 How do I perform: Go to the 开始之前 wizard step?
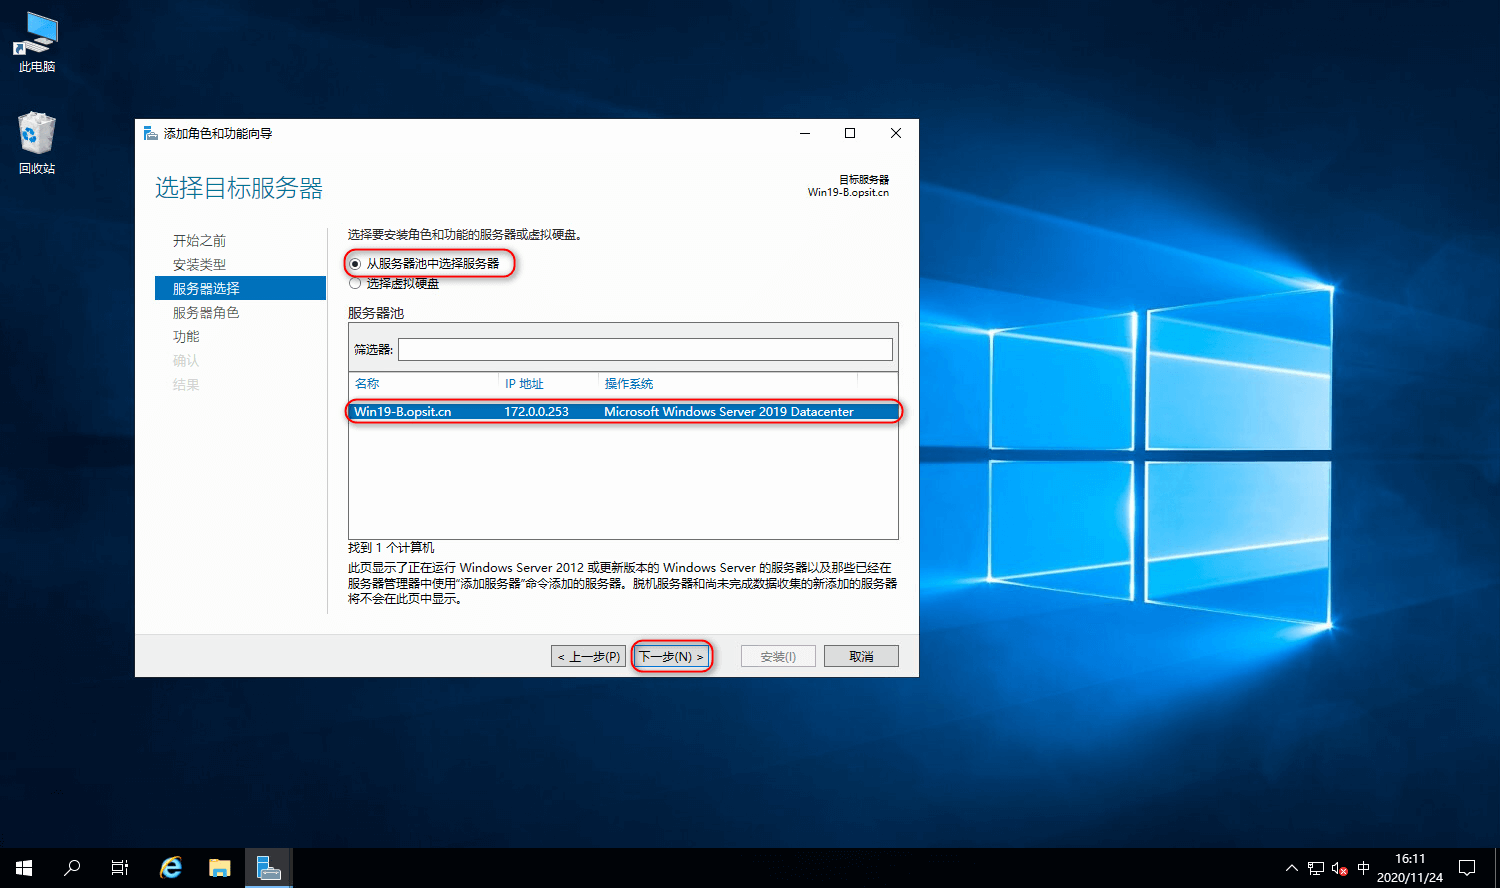coord(200,241)
